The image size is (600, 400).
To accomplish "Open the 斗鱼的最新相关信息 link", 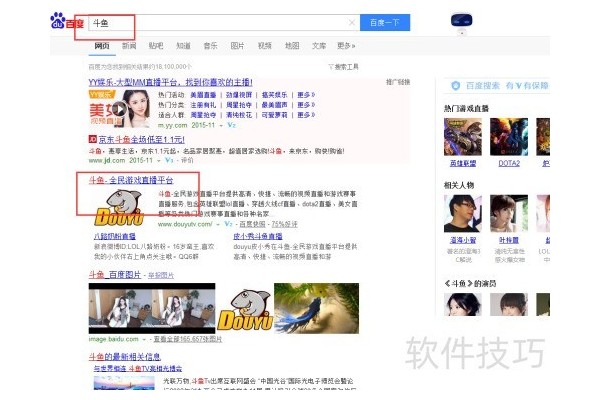I will pos(124,357).
